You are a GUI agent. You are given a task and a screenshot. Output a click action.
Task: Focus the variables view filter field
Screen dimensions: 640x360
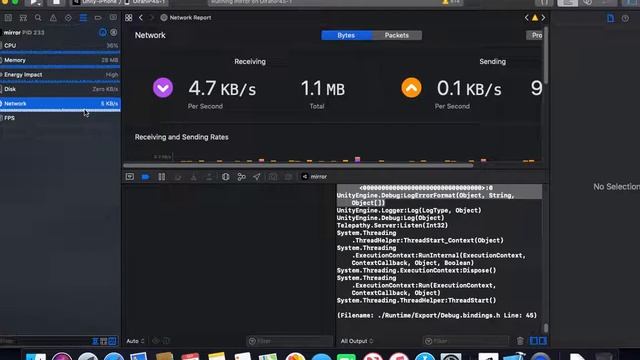[x=290, y=341]
